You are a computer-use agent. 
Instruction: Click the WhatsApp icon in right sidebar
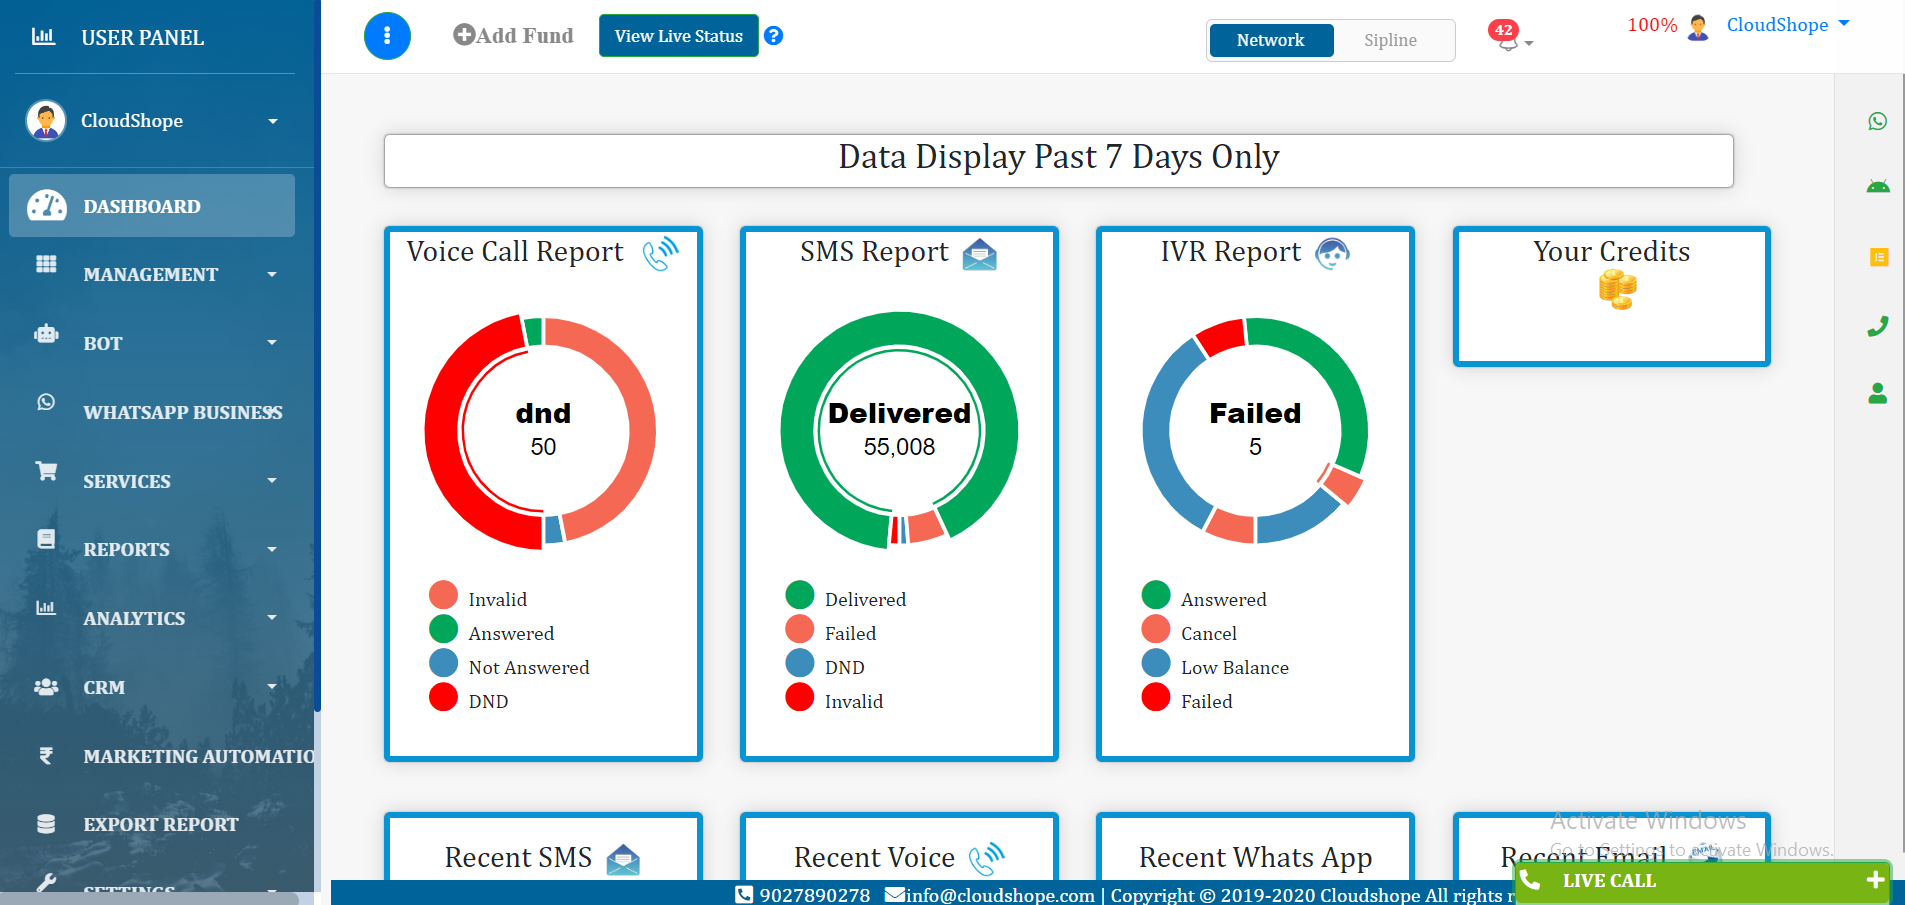[1877, 121]
